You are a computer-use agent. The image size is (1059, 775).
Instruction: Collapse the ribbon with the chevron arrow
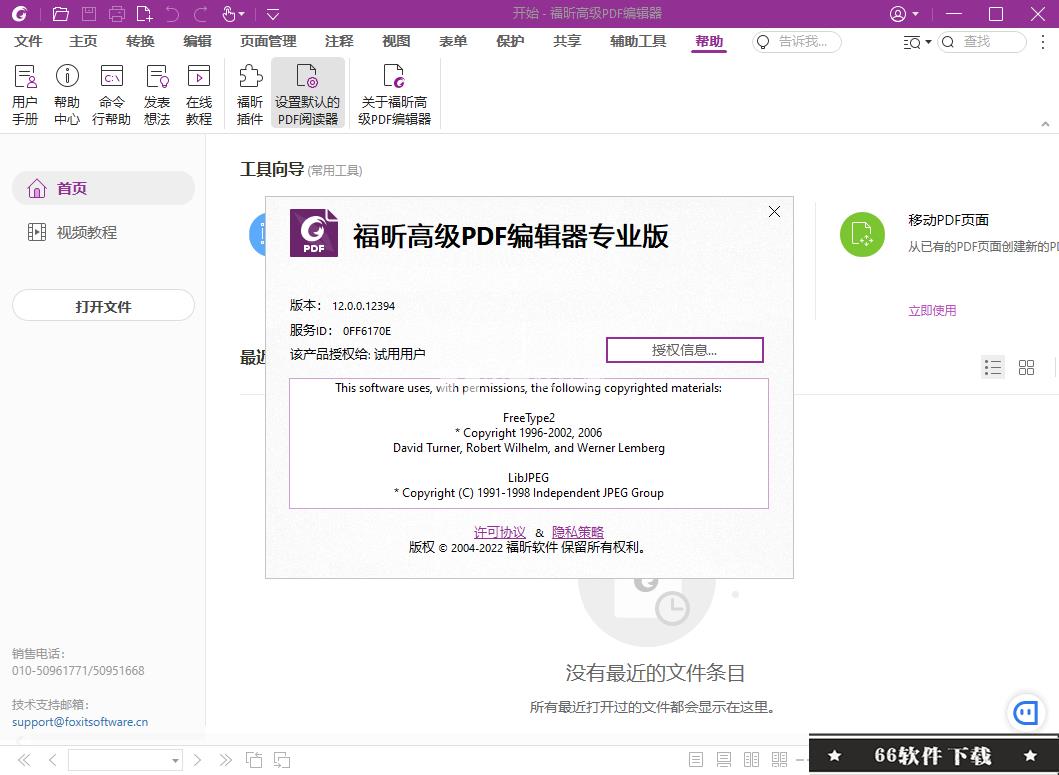1045,124
